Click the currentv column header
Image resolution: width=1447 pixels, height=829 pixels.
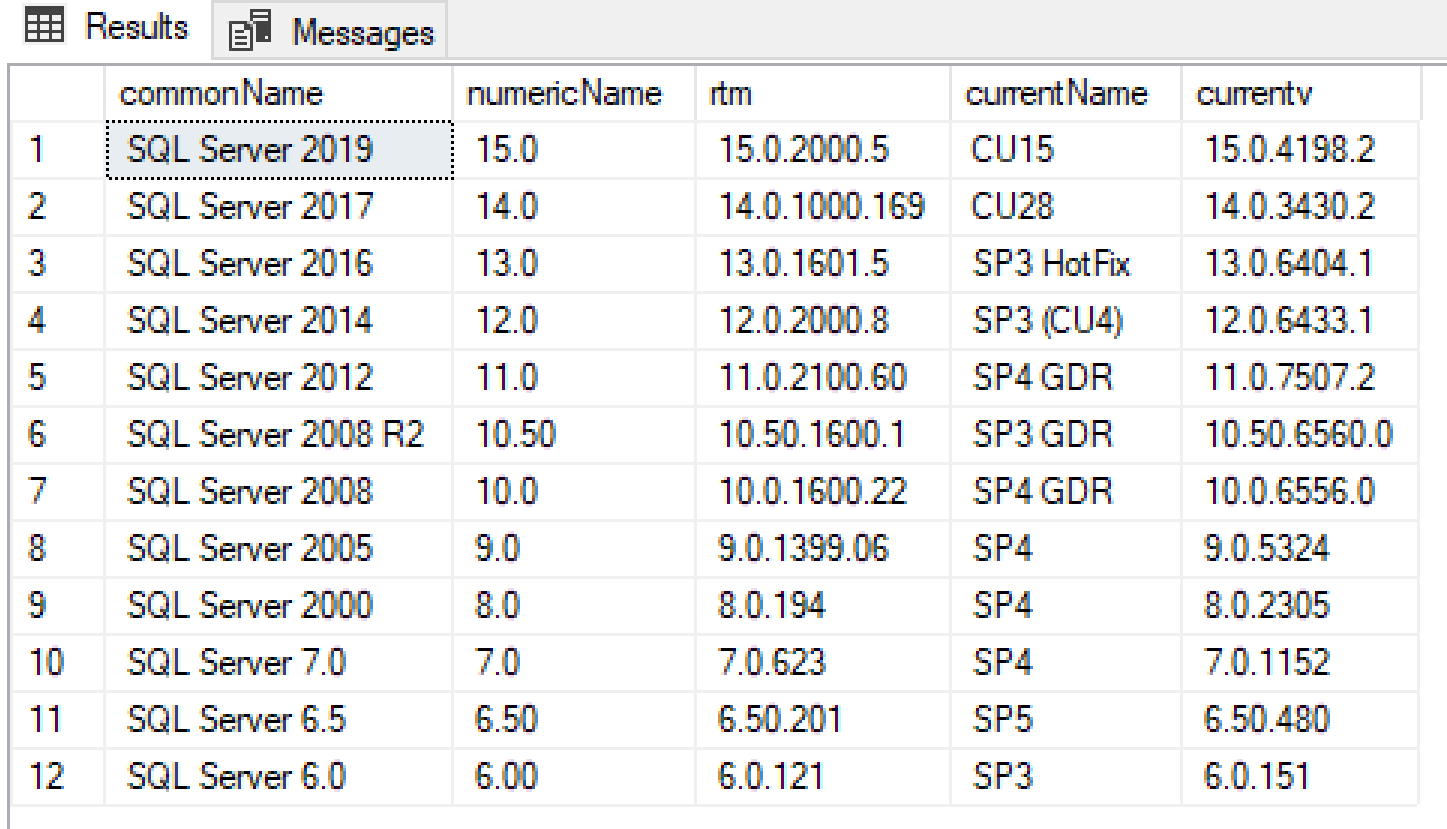click(1254, 94)
